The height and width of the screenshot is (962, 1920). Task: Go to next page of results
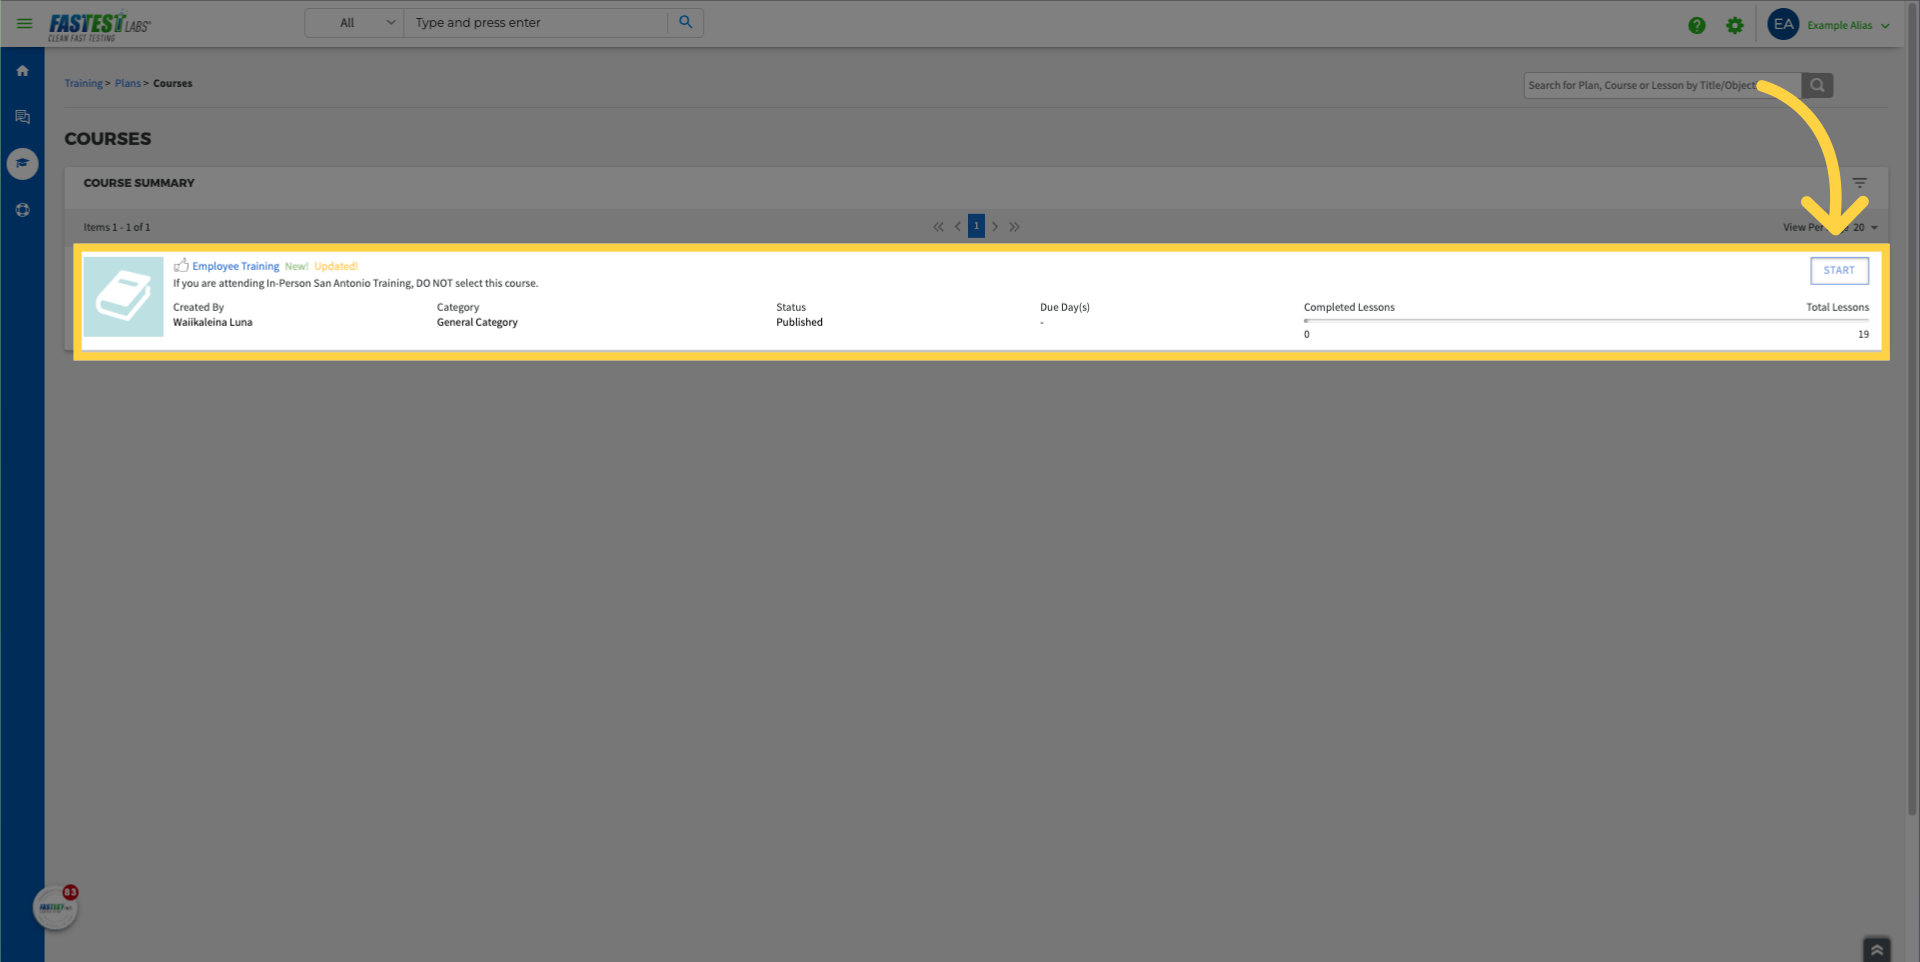pyautogui.click(x=995, y=227)
